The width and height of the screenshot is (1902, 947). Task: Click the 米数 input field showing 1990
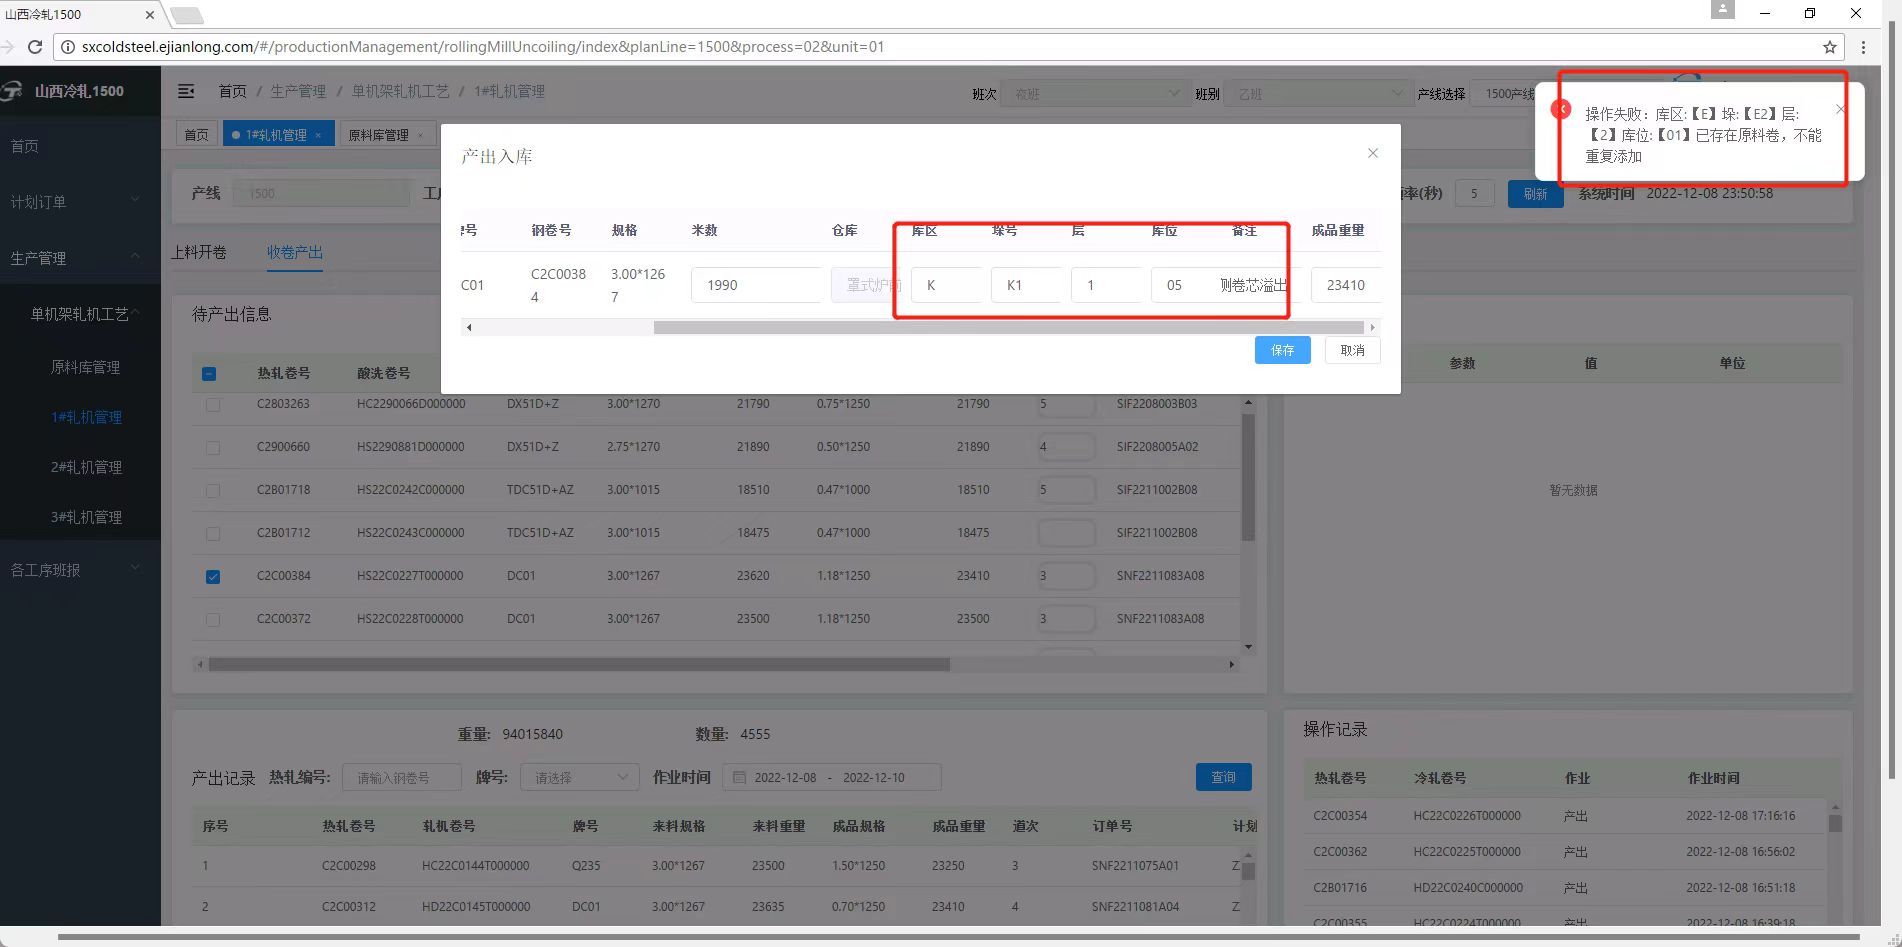pyautogui.click(x=756, y=285)
